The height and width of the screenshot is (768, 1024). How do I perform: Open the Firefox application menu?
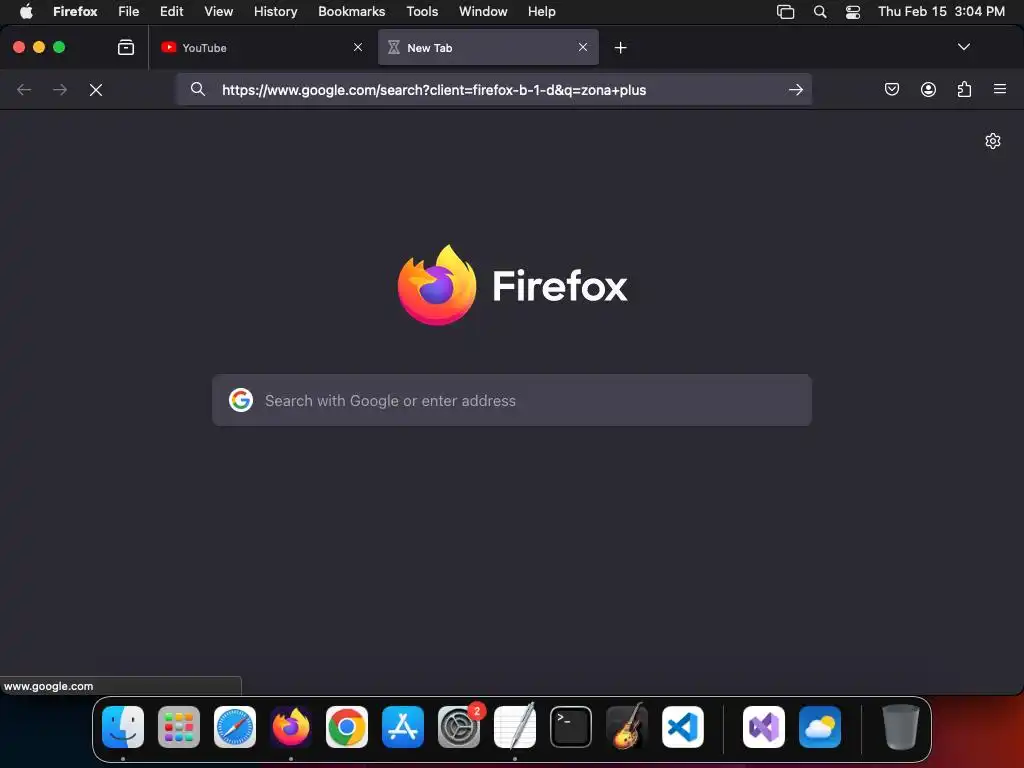75,12
